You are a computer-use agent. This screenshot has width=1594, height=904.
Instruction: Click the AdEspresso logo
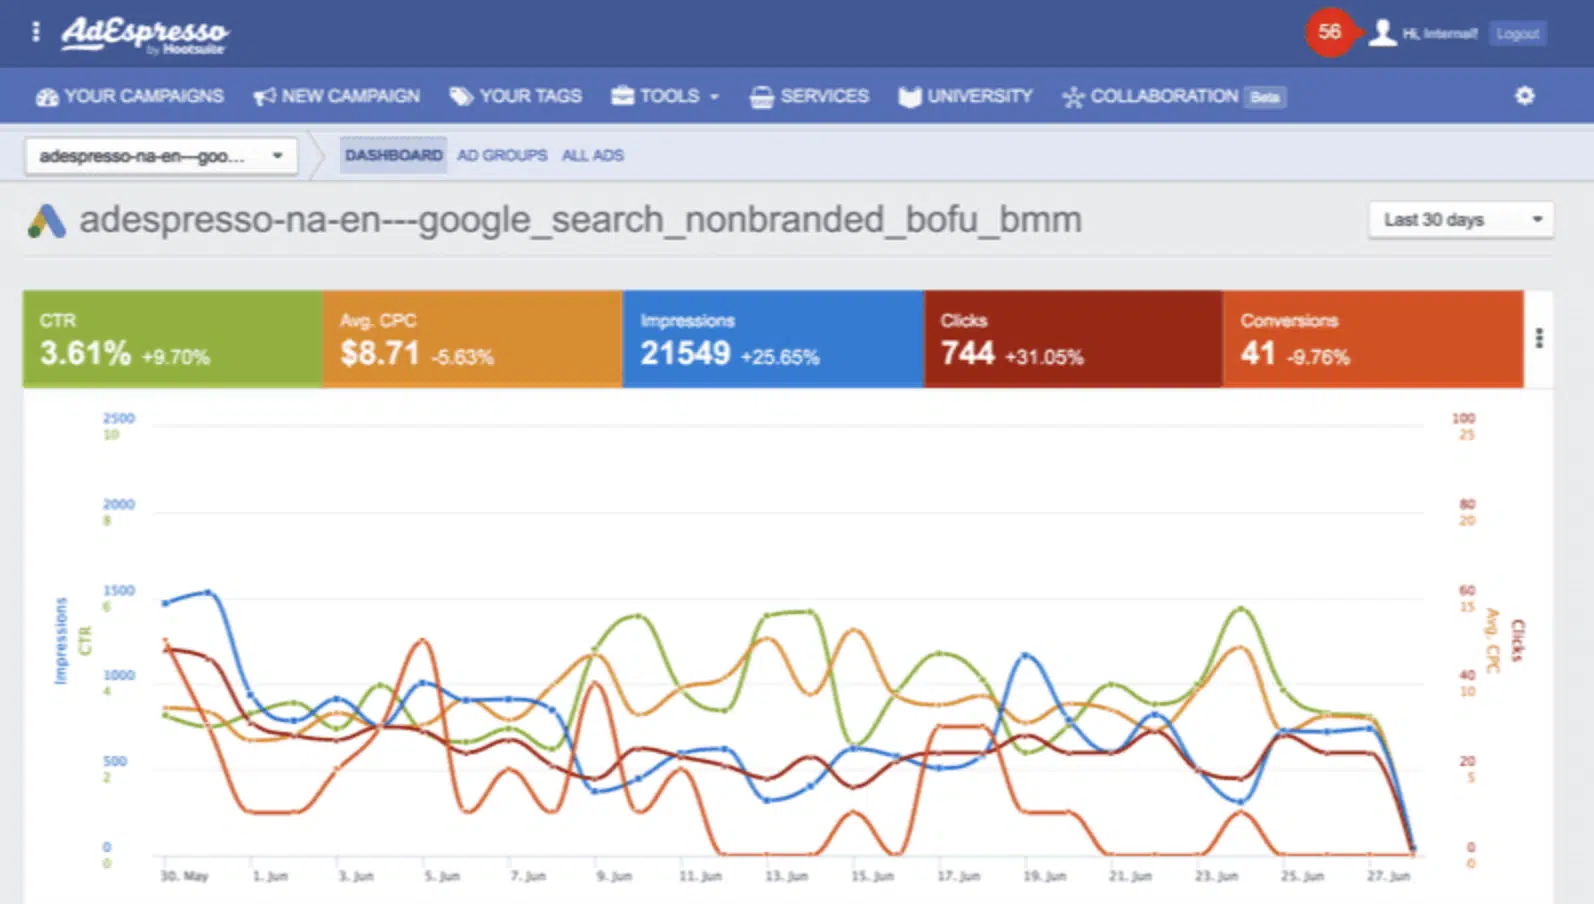[145, 34]
